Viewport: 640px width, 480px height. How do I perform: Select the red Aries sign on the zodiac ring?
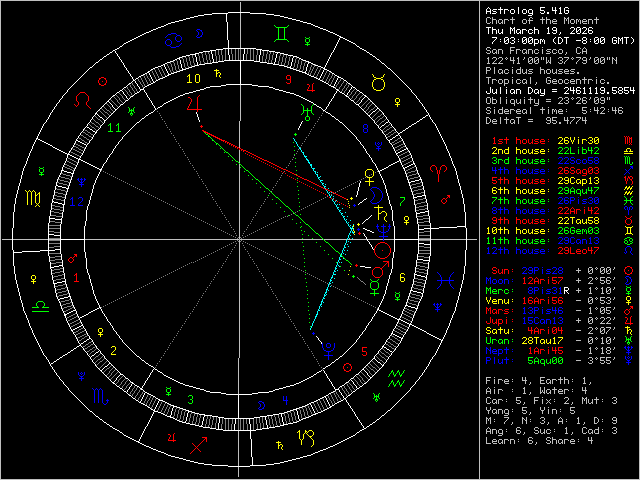tap(439, 173)
